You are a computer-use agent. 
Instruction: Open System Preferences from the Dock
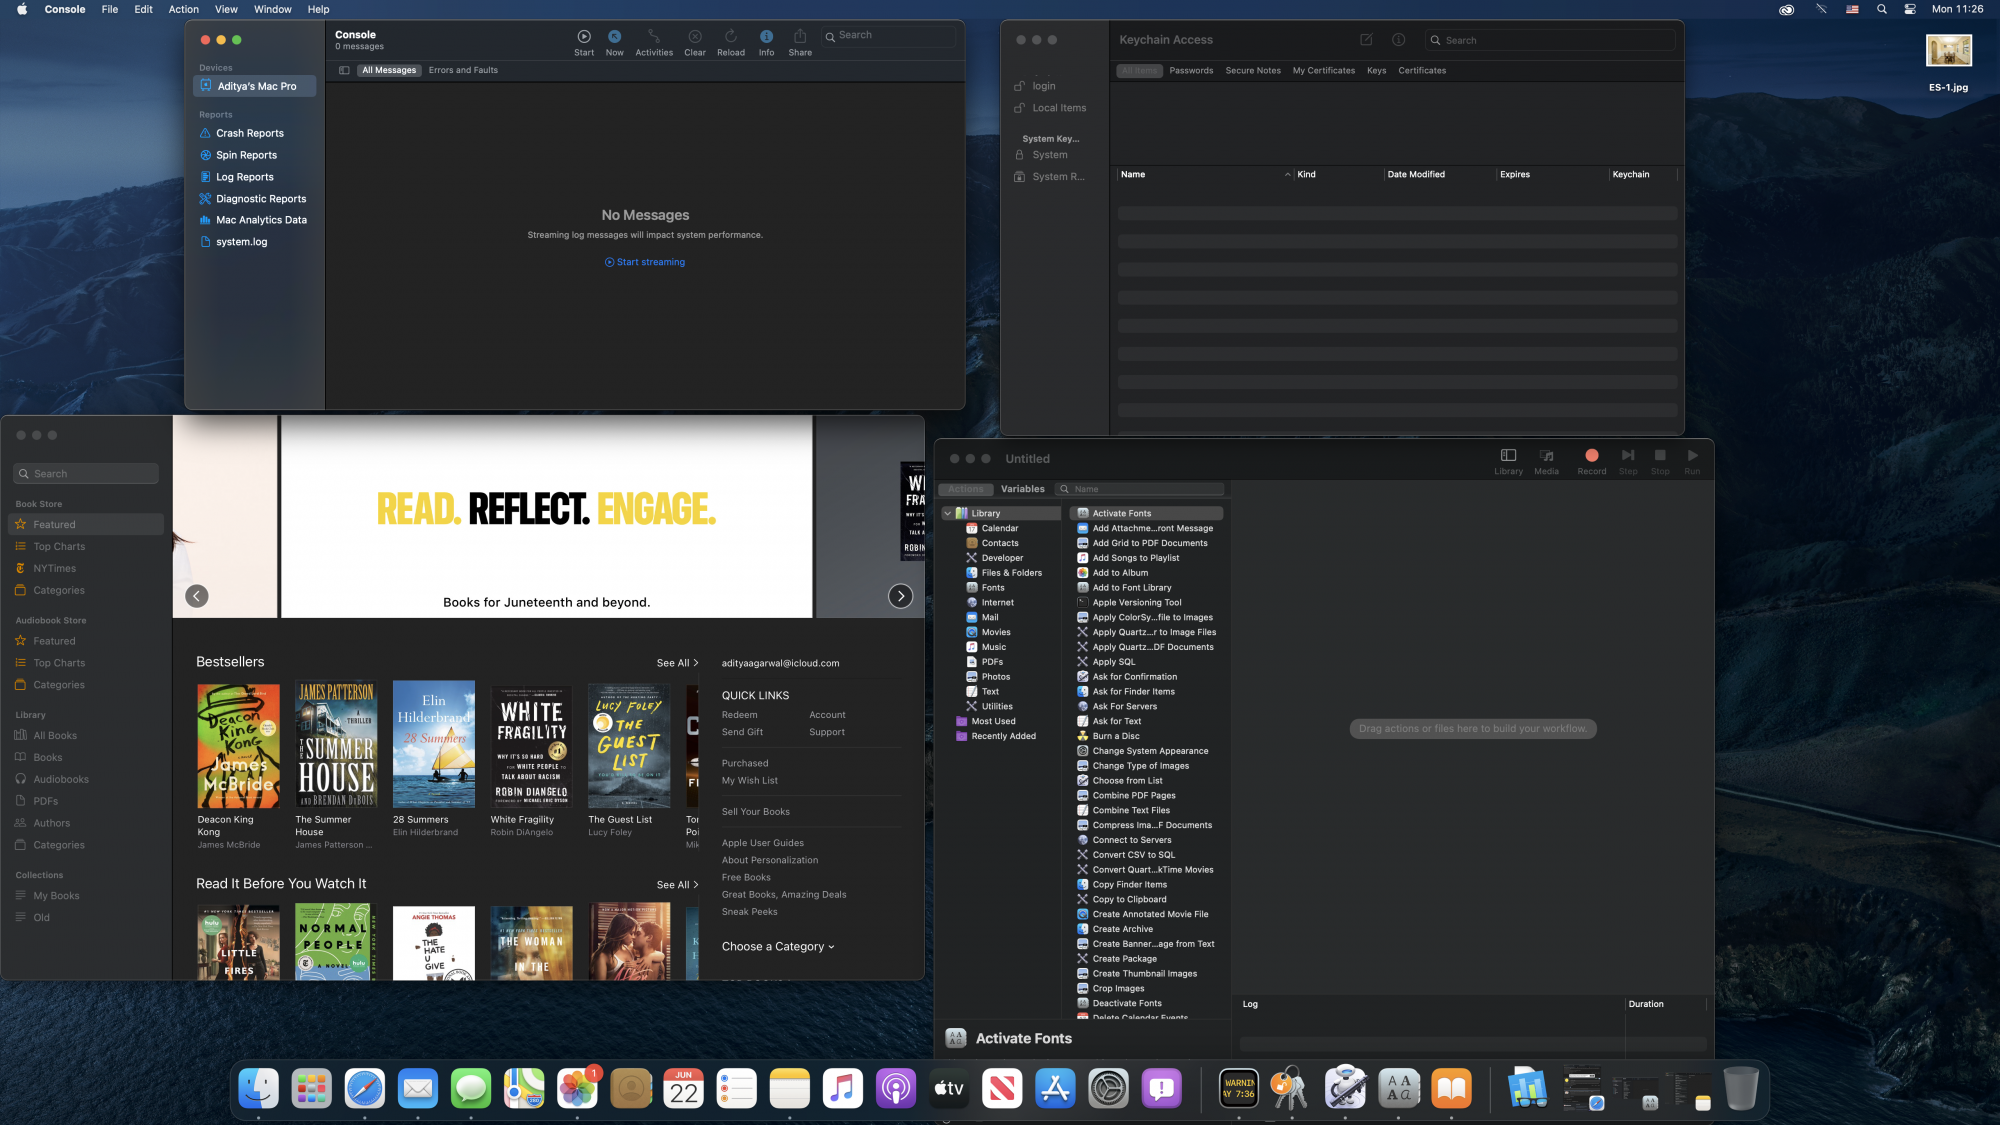click(1108, 1088)
